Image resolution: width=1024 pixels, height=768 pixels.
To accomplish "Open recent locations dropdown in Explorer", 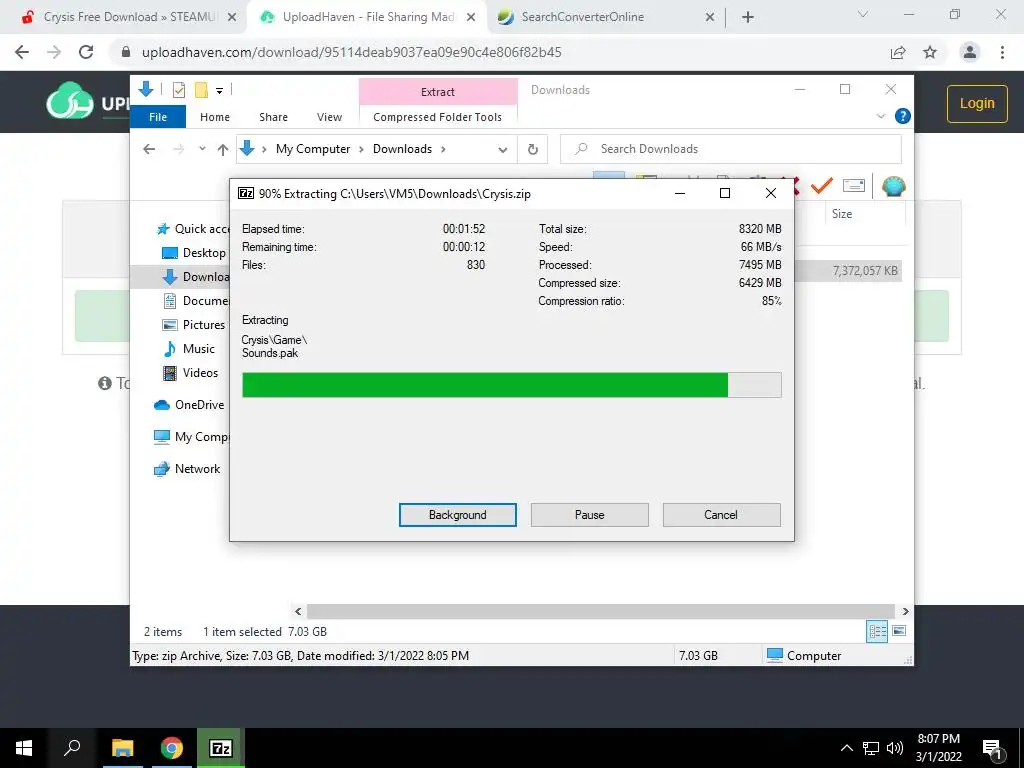I will (x=202, y=149).
